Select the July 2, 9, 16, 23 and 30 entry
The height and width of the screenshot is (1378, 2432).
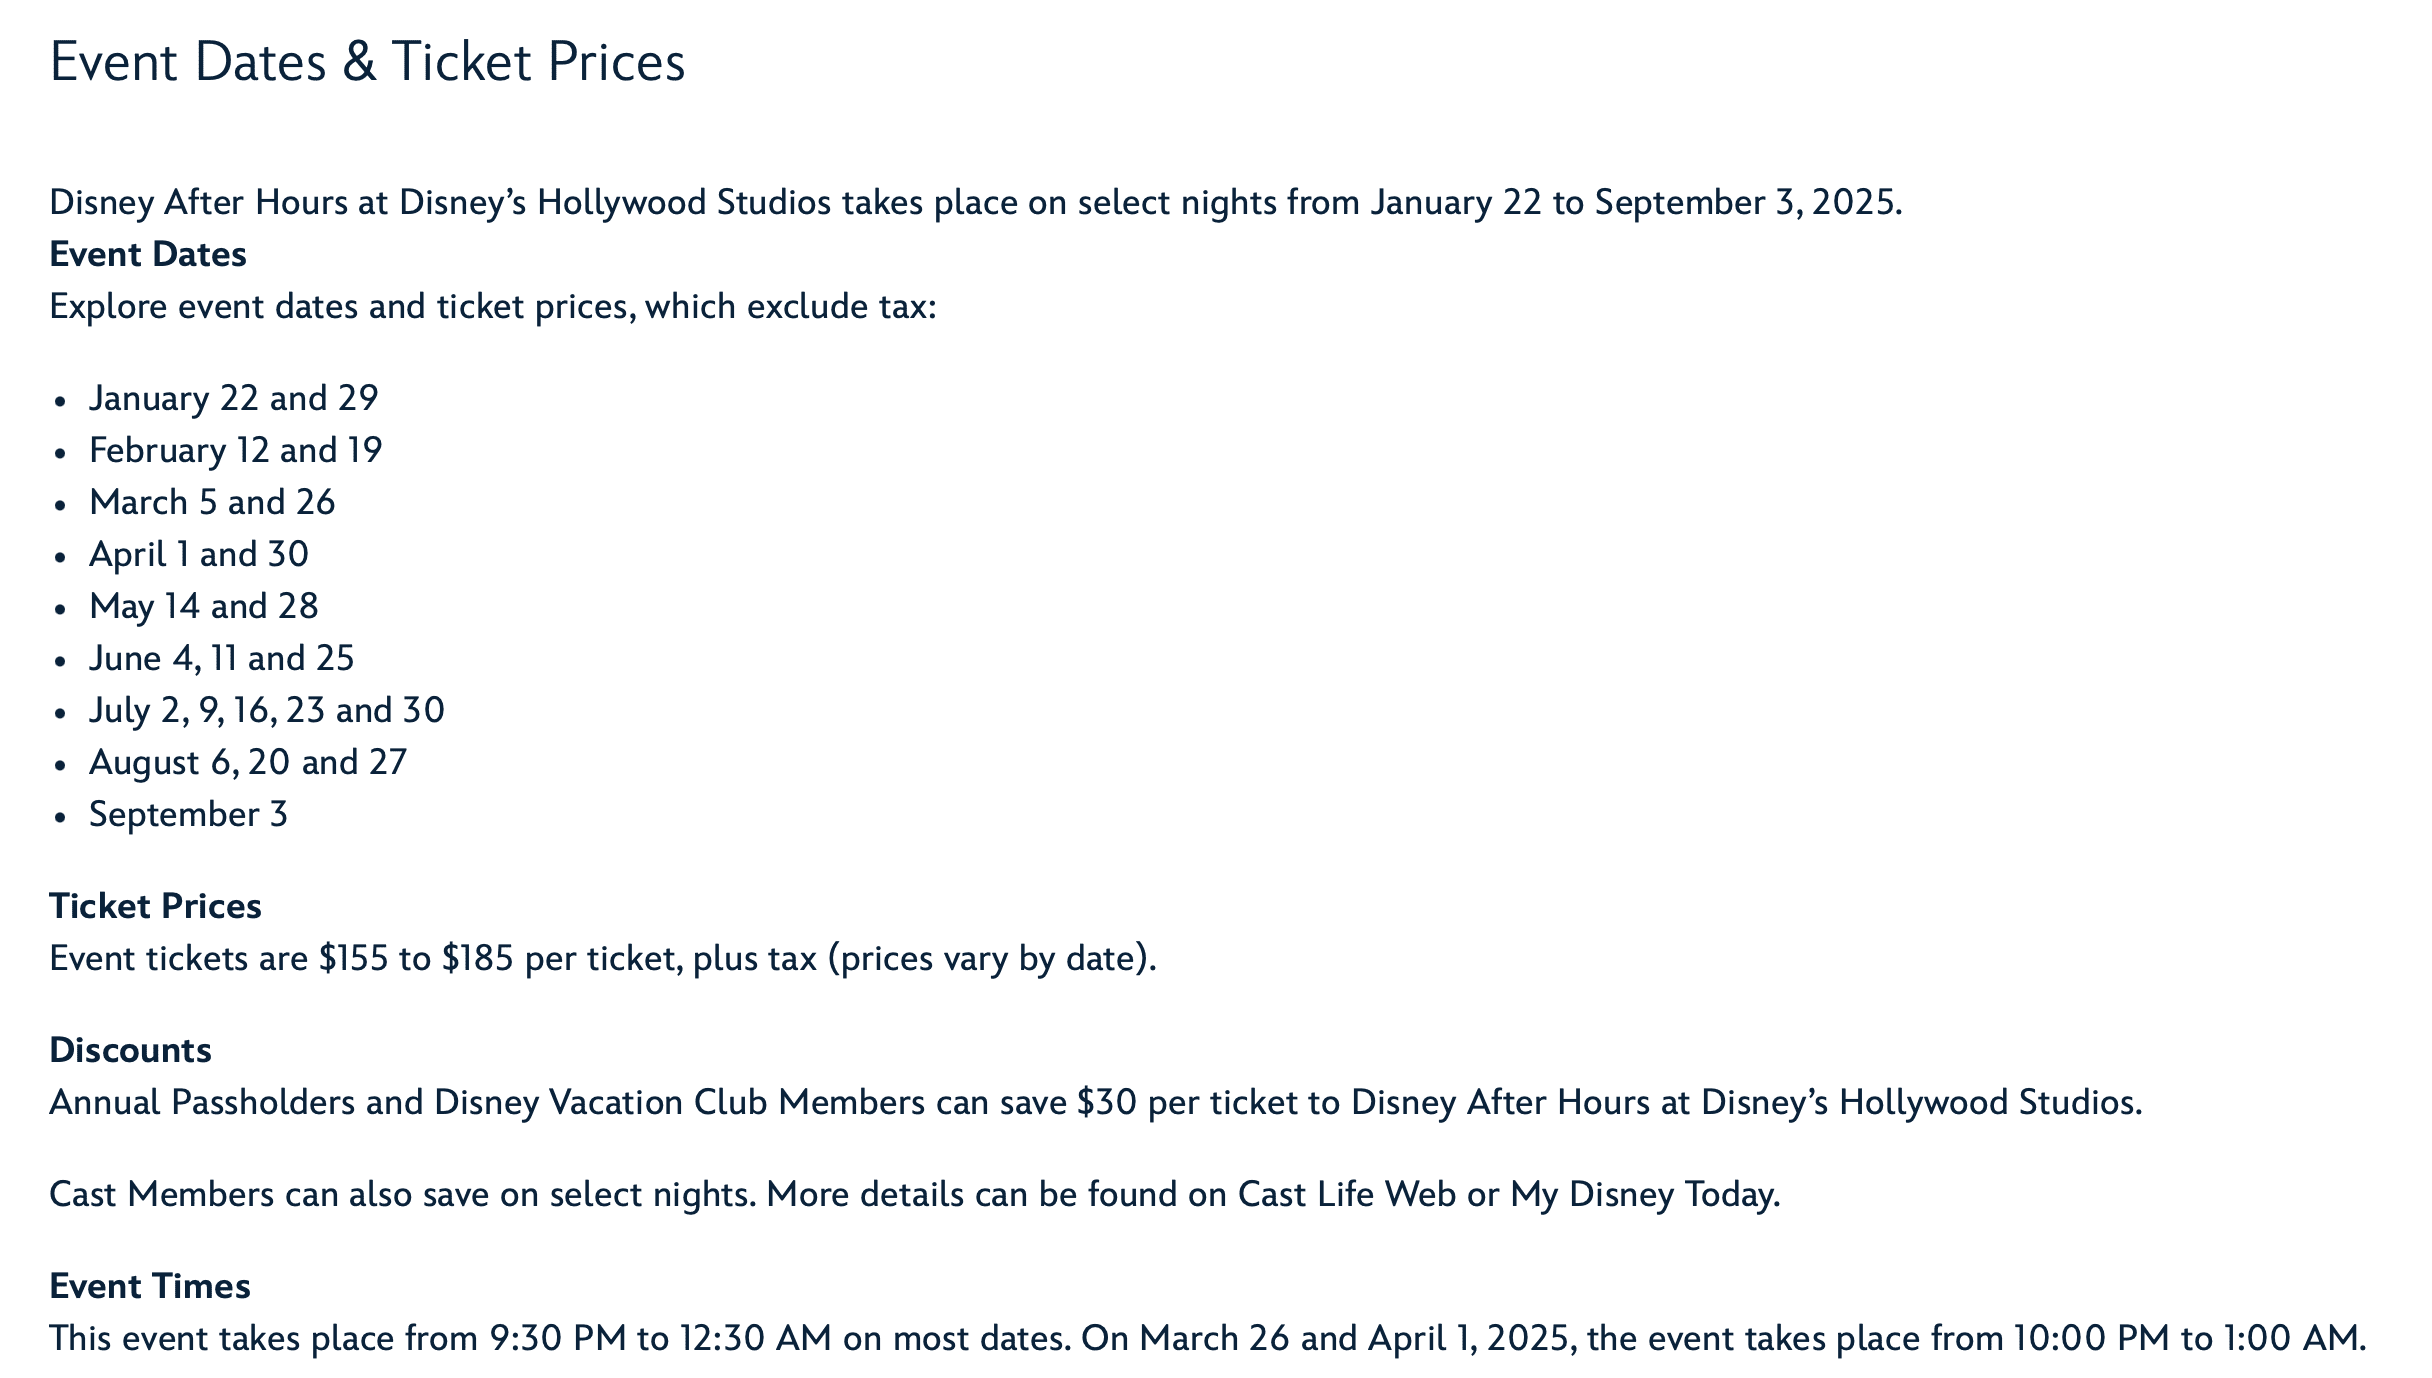267,710
